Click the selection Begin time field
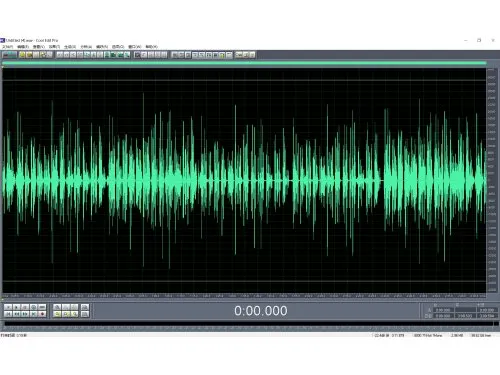 (443, 310)
